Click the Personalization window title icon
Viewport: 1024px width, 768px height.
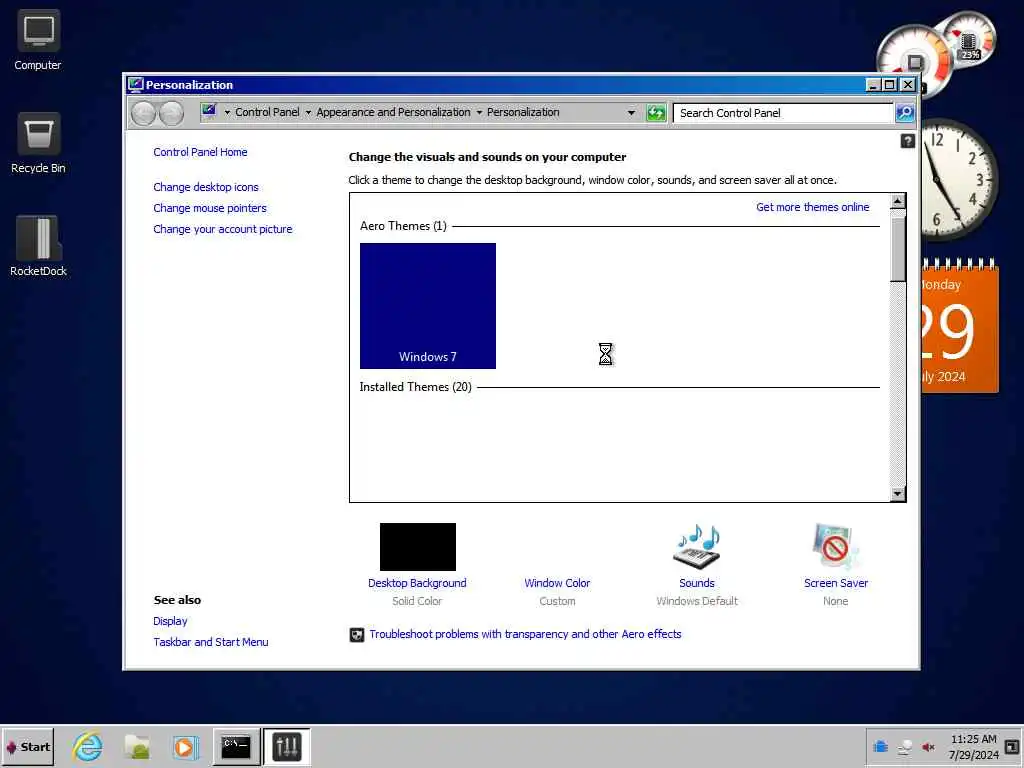[136, 85]
